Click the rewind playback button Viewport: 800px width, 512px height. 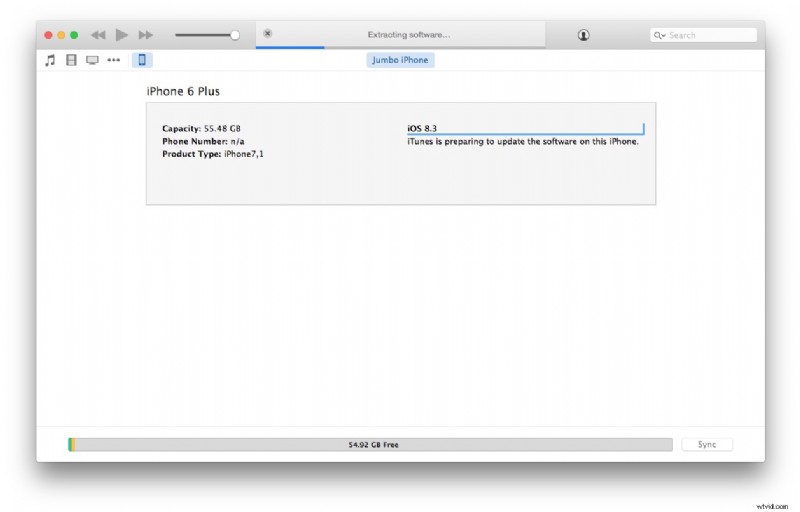(x=98, y=35)
